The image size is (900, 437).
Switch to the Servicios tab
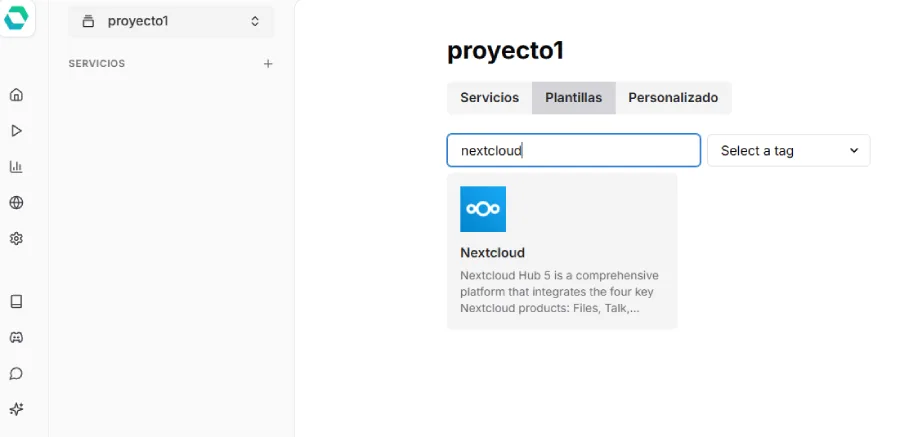(x=489, y=98)
